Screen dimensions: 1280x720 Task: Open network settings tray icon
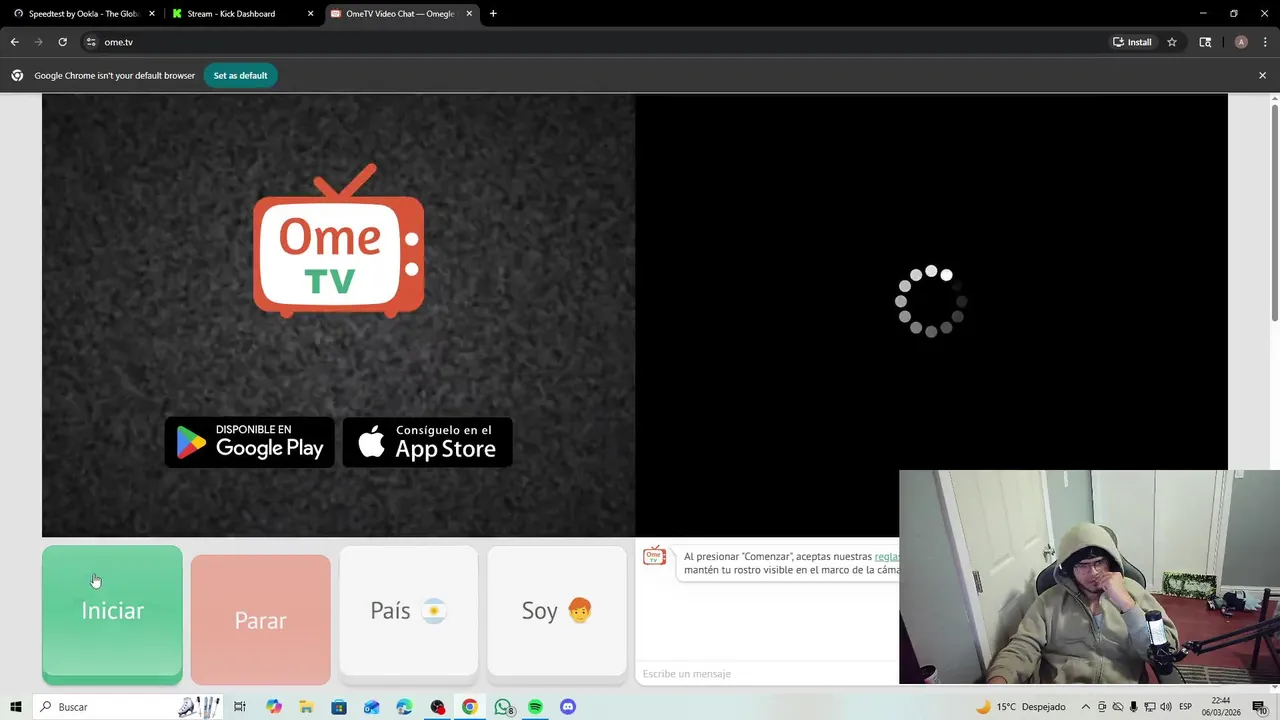click(1150, 707)
